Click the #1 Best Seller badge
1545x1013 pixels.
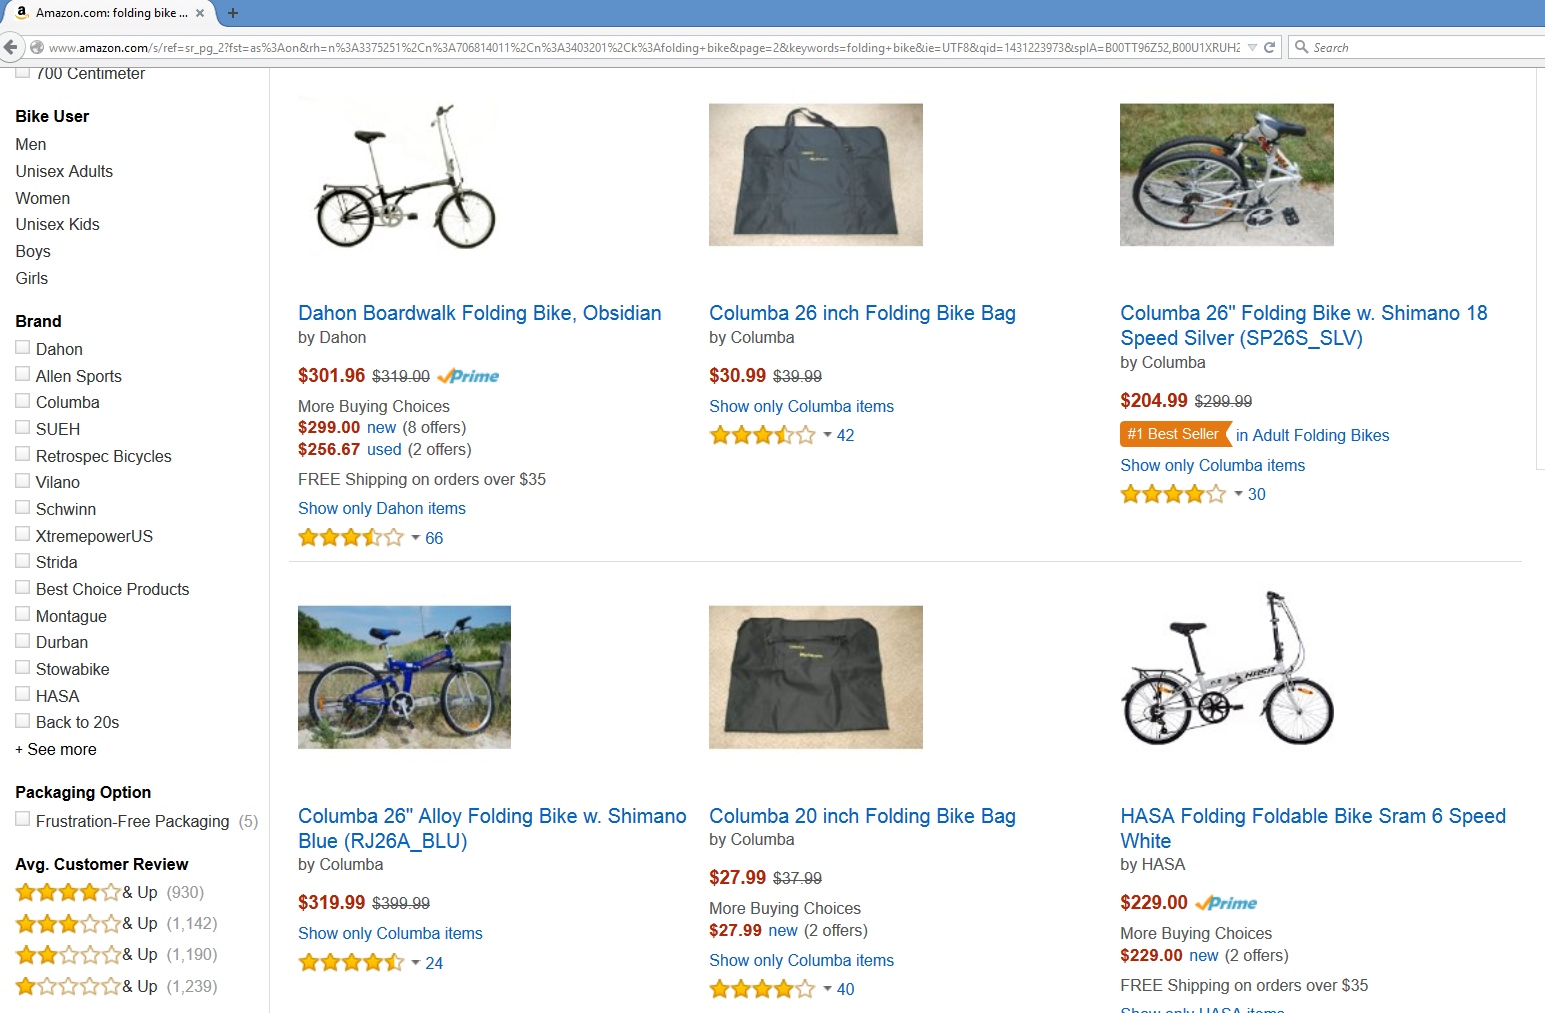click(1173, 434)
